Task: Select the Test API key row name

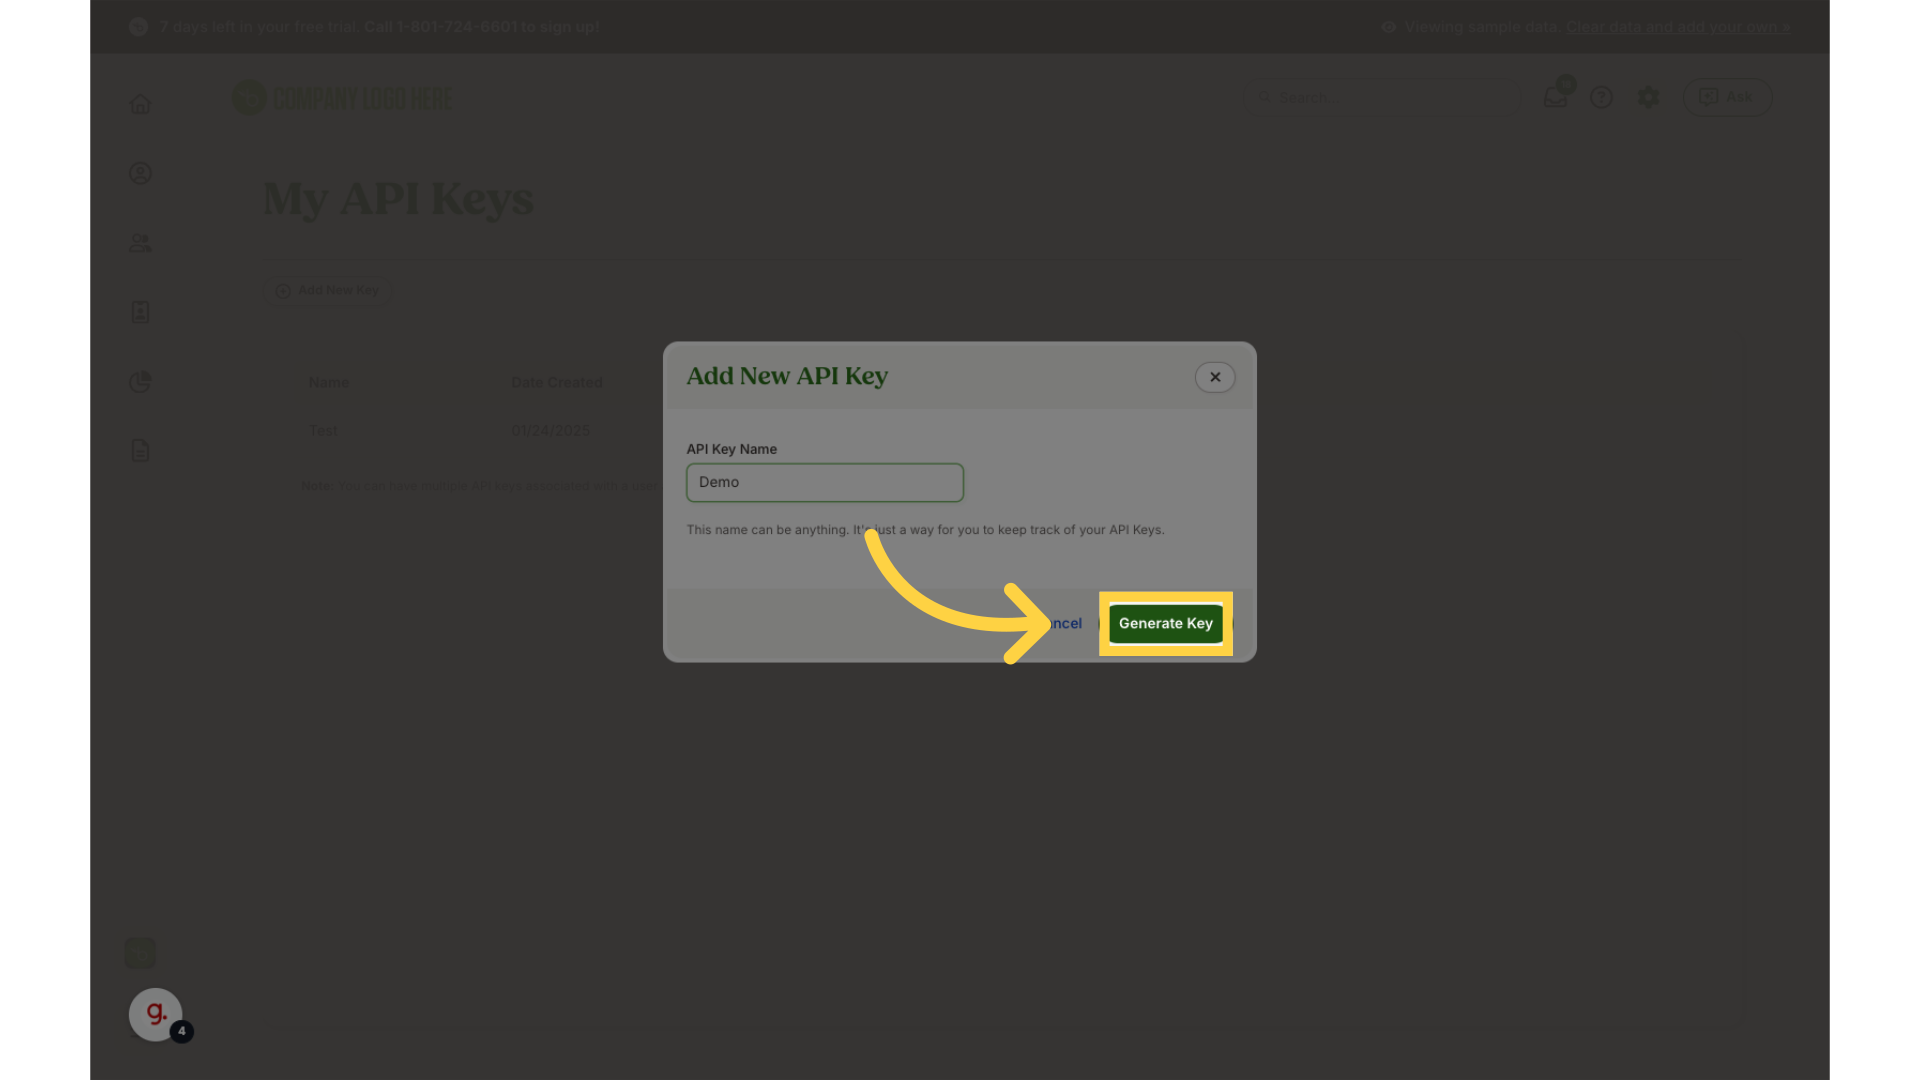Action: 322,430
